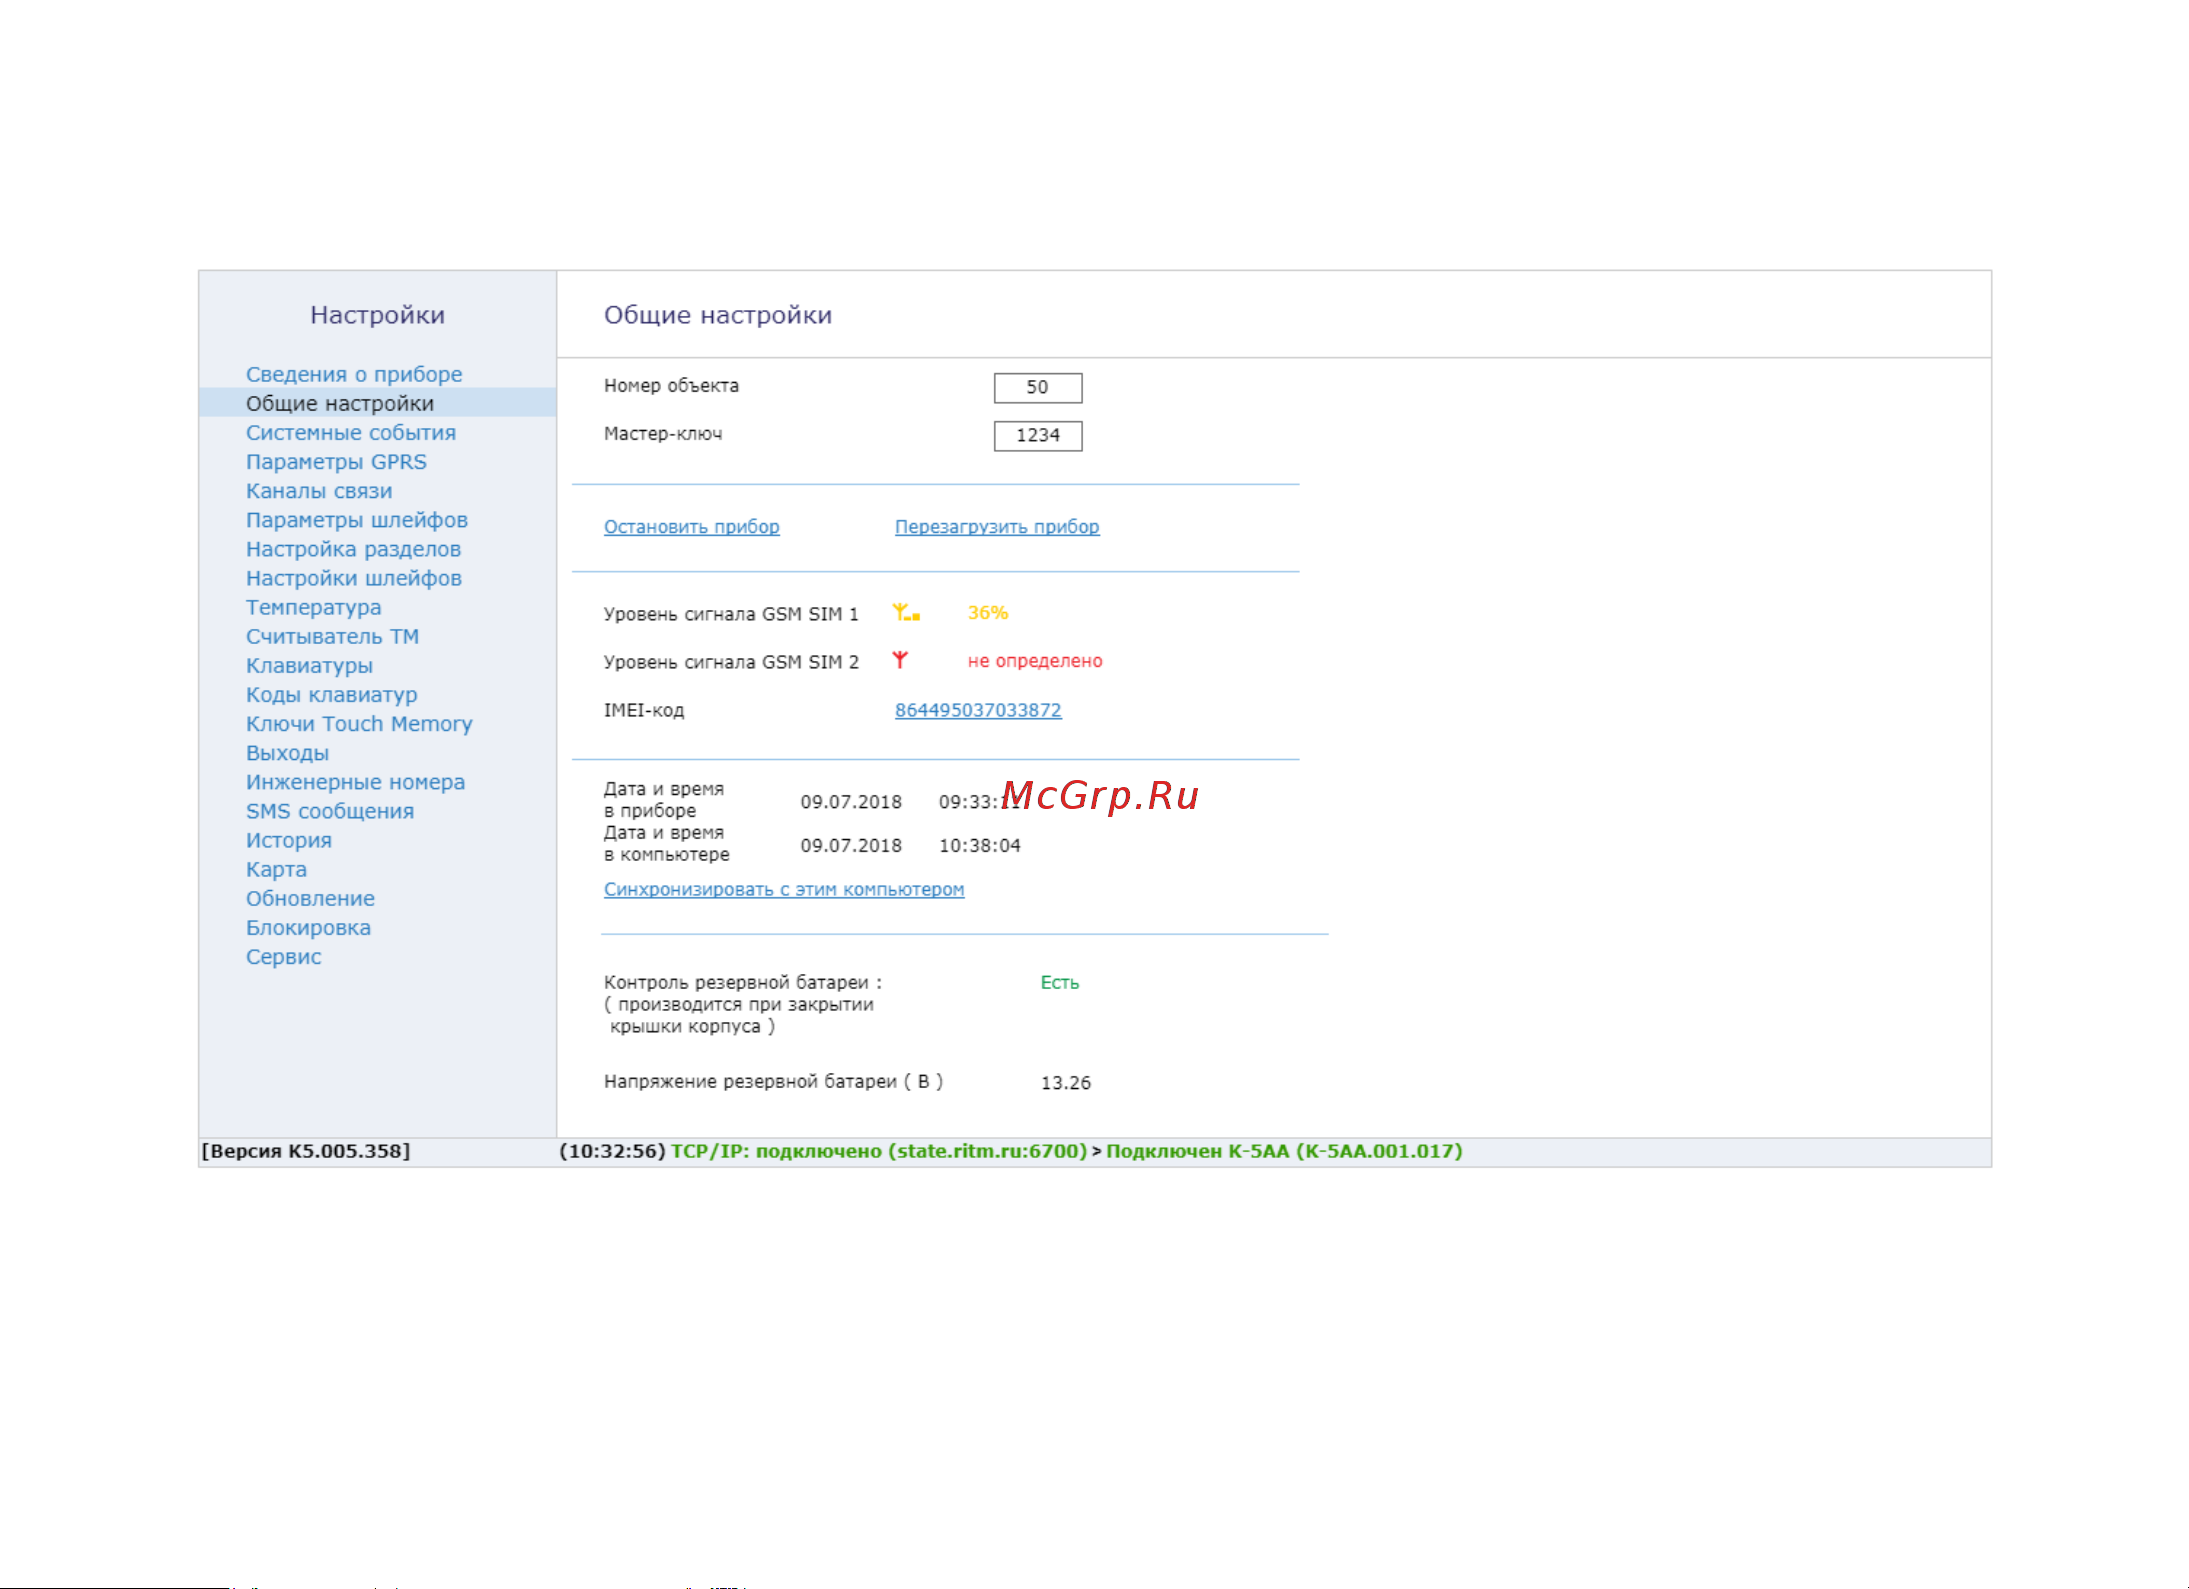Open Настройки шлейфов page
The width and height of the screenshot is (2189, 1589).
click(x=354, y=577)
